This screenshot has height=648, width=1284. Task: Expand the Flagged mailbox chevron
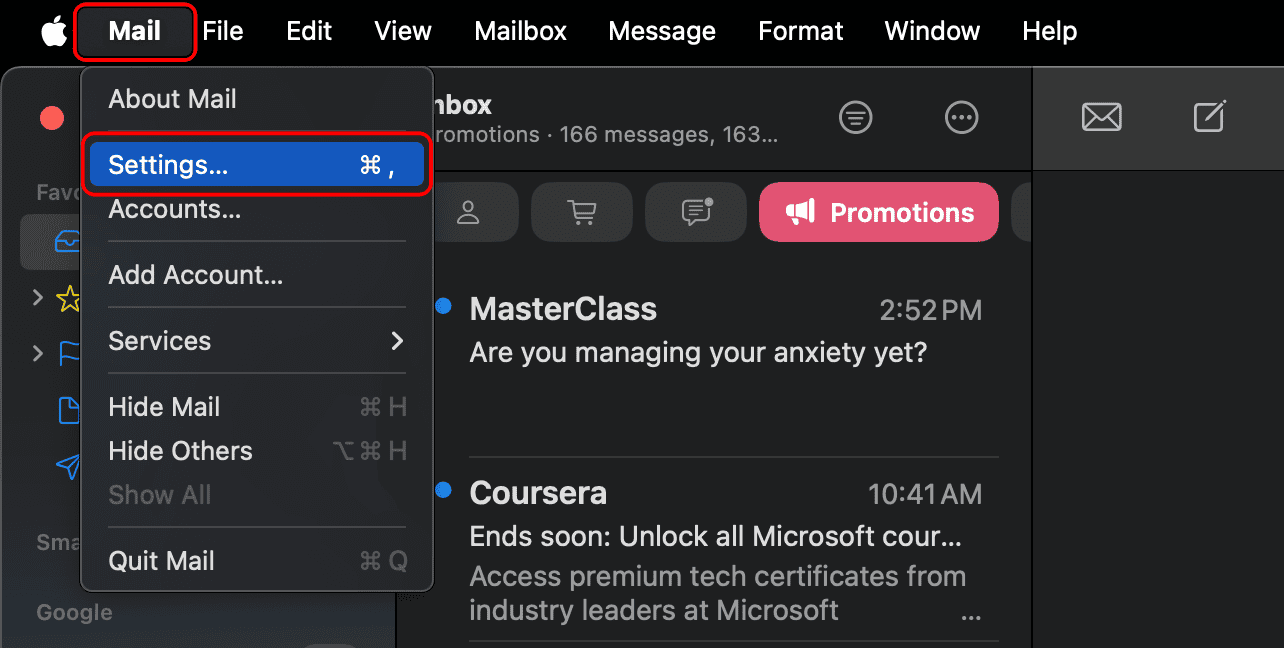tap(38, 353)
